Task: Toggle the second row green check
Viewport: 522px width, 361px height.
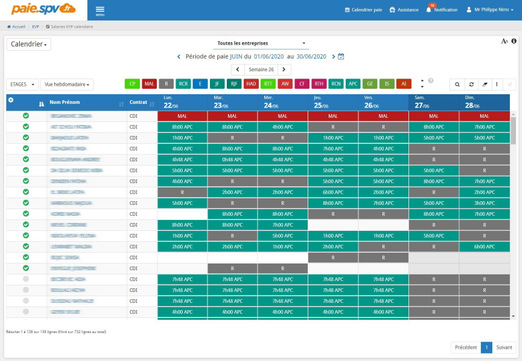Action: 26,127
